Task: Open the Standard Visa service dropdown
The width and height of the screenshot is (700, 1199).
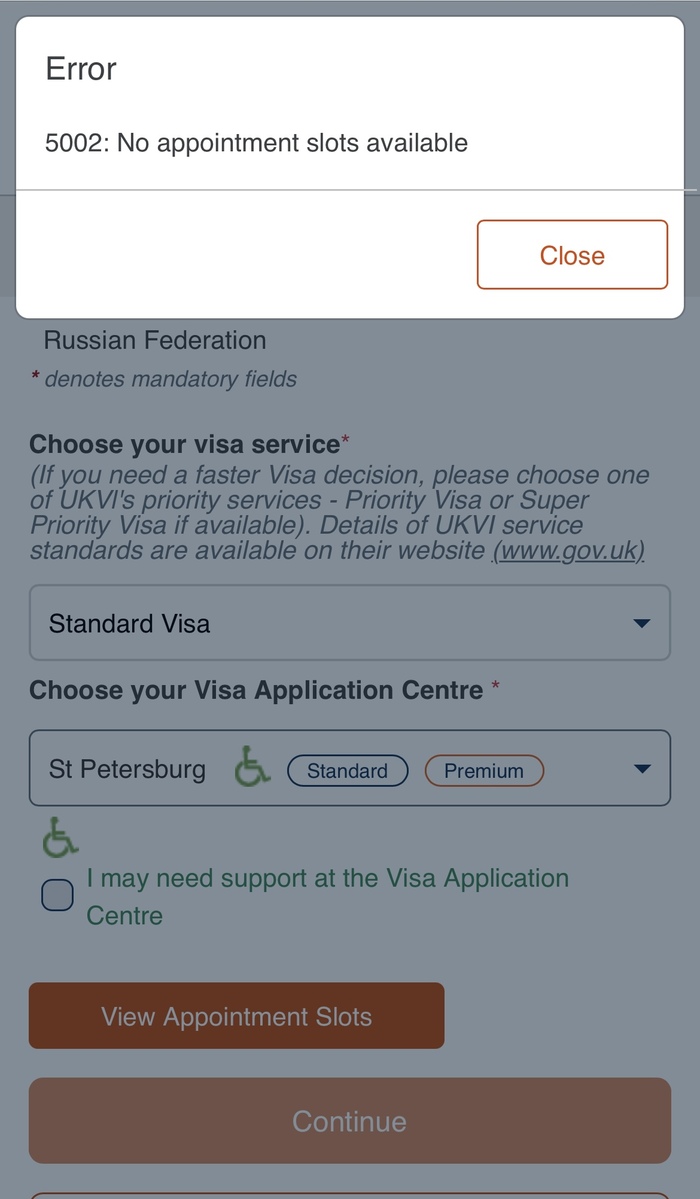Action: pyautogui.click(x=330, y=624)
